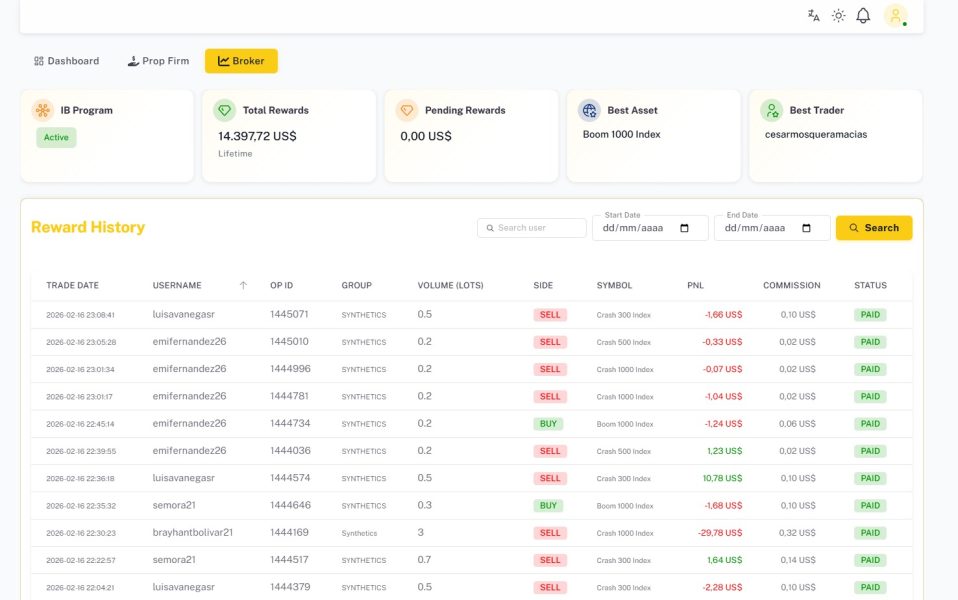Open the user profile avatar
The image size is (958, 600).
(x=896, y=16)
